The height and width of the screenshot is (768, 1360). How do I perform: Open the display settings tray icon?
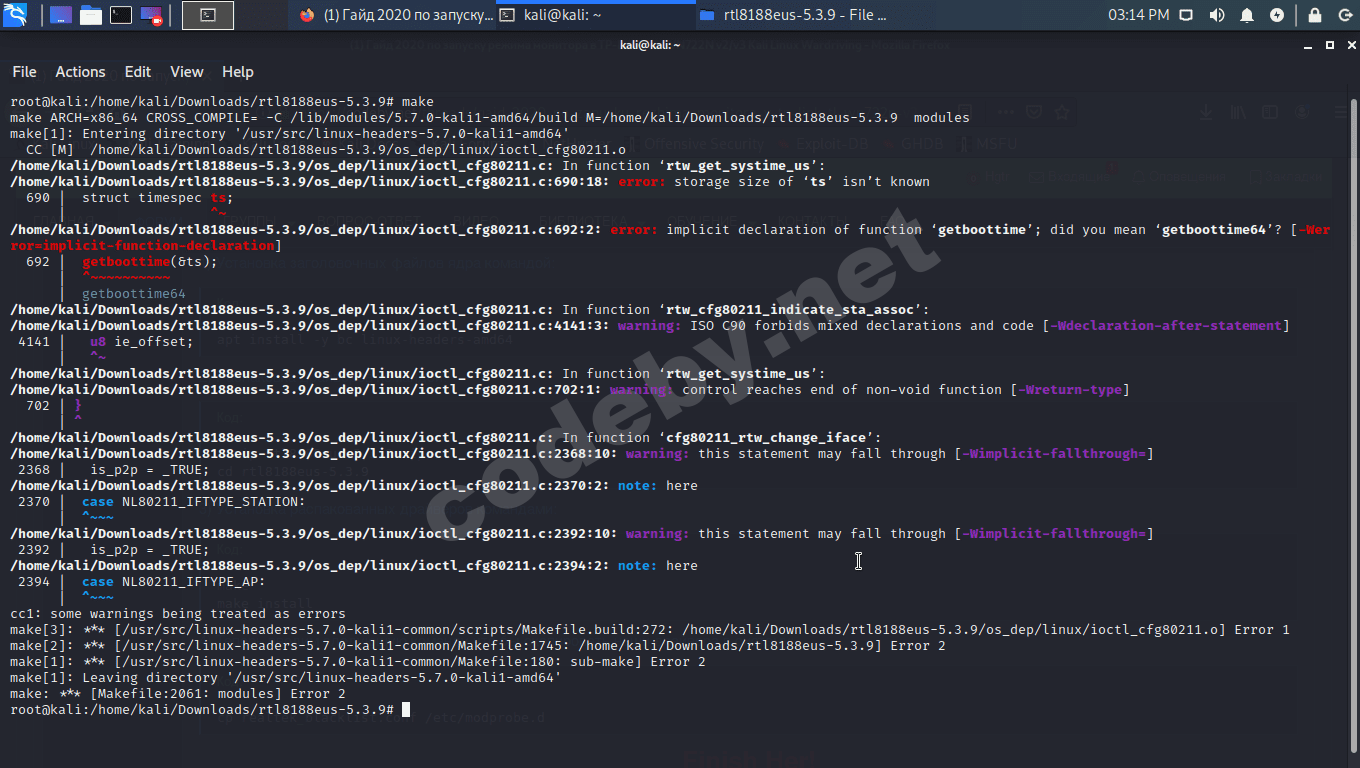pyautogui.click(x=1187, y=14)
